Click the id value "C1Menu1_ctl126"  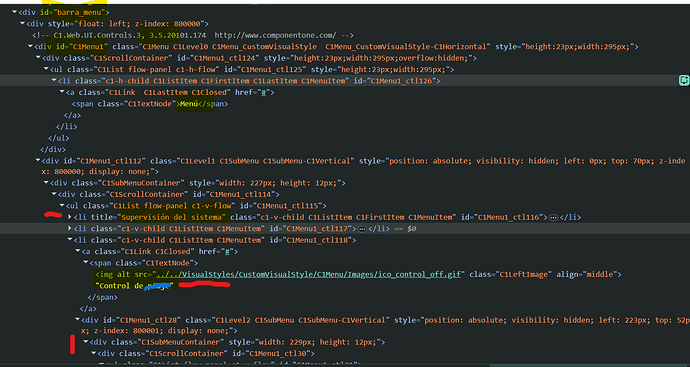coord(402,81)
